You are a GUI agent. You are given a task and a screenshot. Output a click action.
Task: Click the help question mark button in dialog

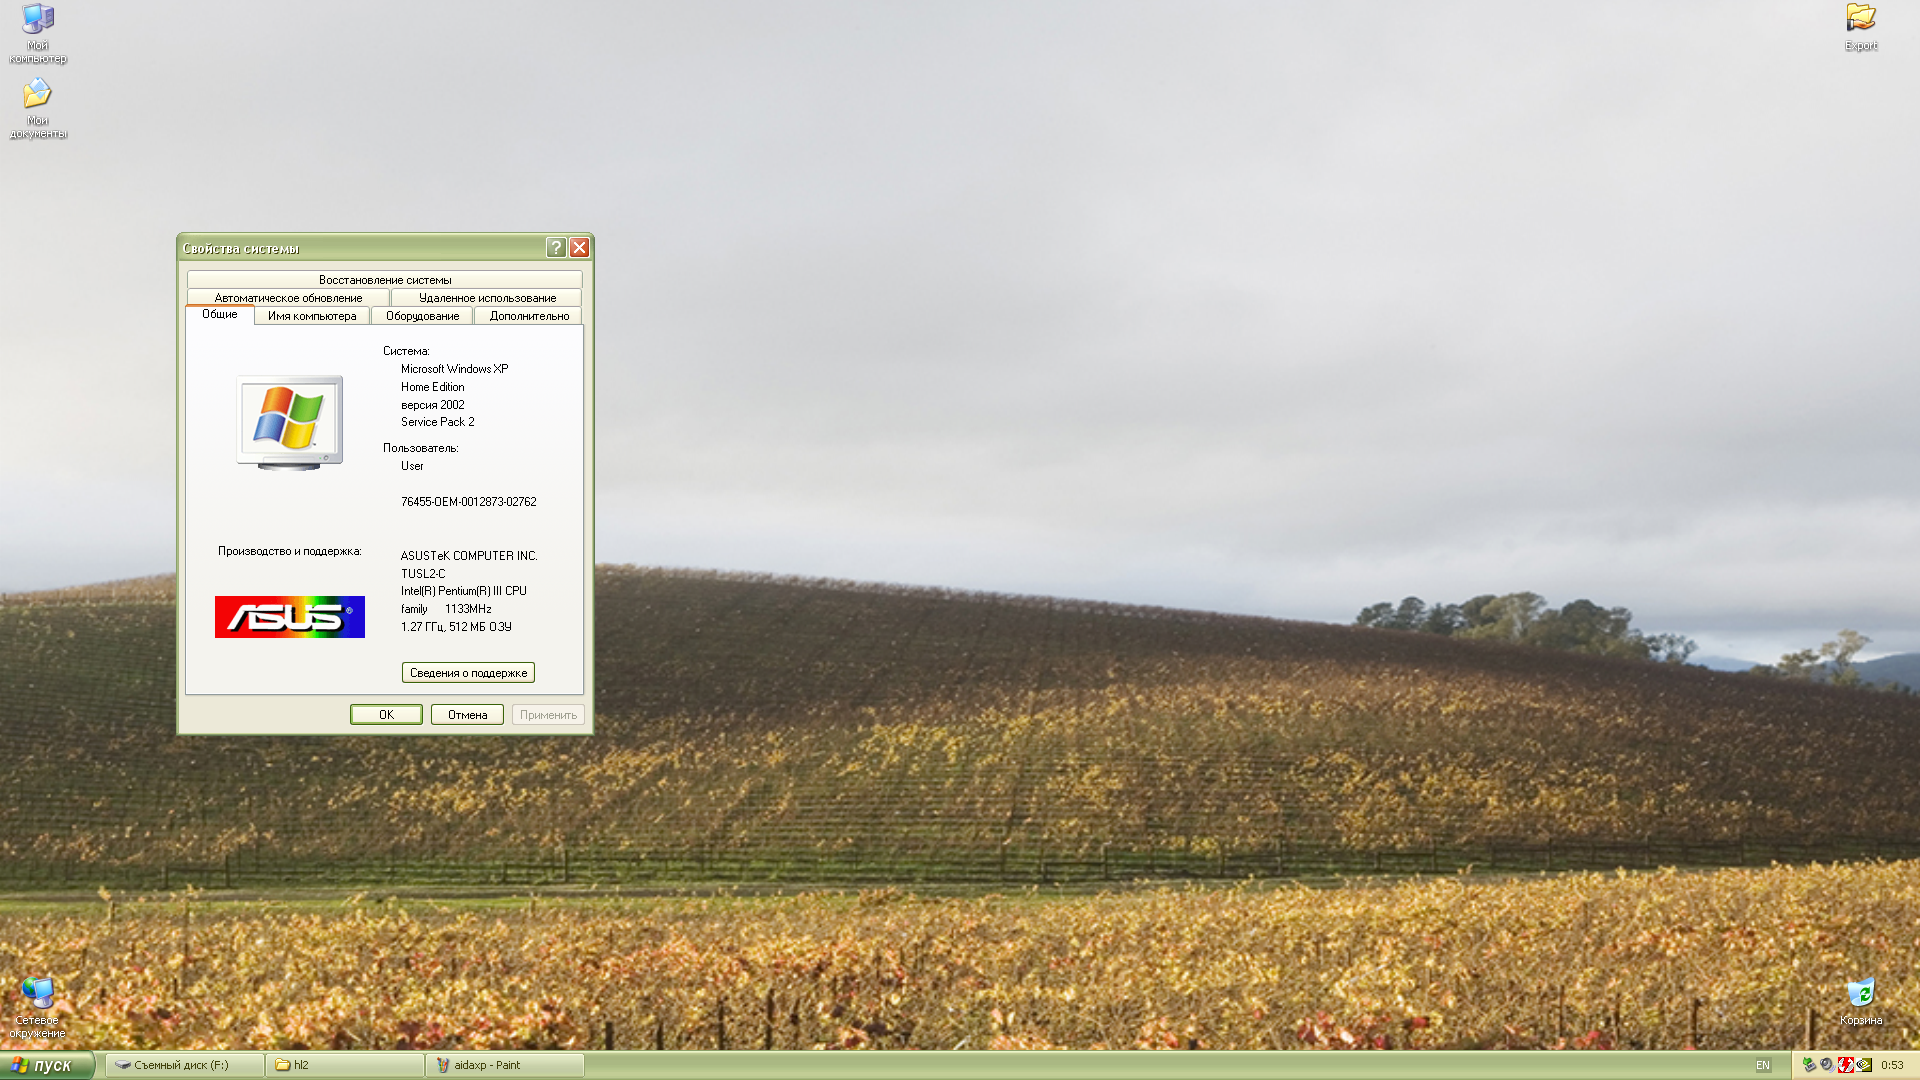coord(556,248)
